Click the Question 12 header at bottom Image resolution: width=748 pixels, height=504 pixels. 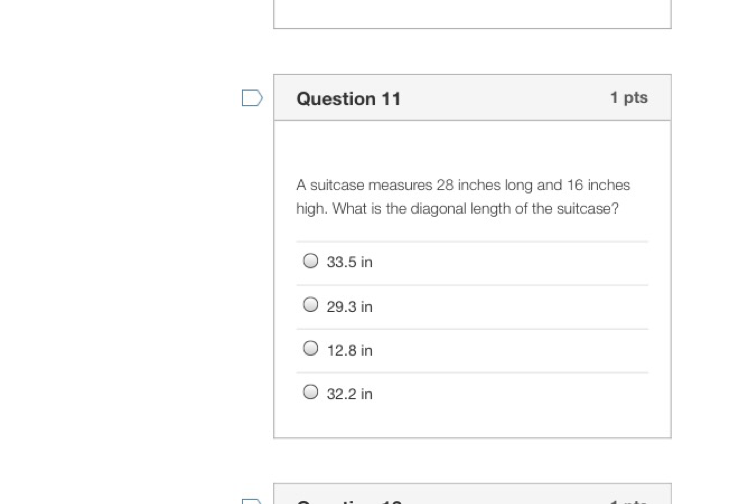[348, 501]
